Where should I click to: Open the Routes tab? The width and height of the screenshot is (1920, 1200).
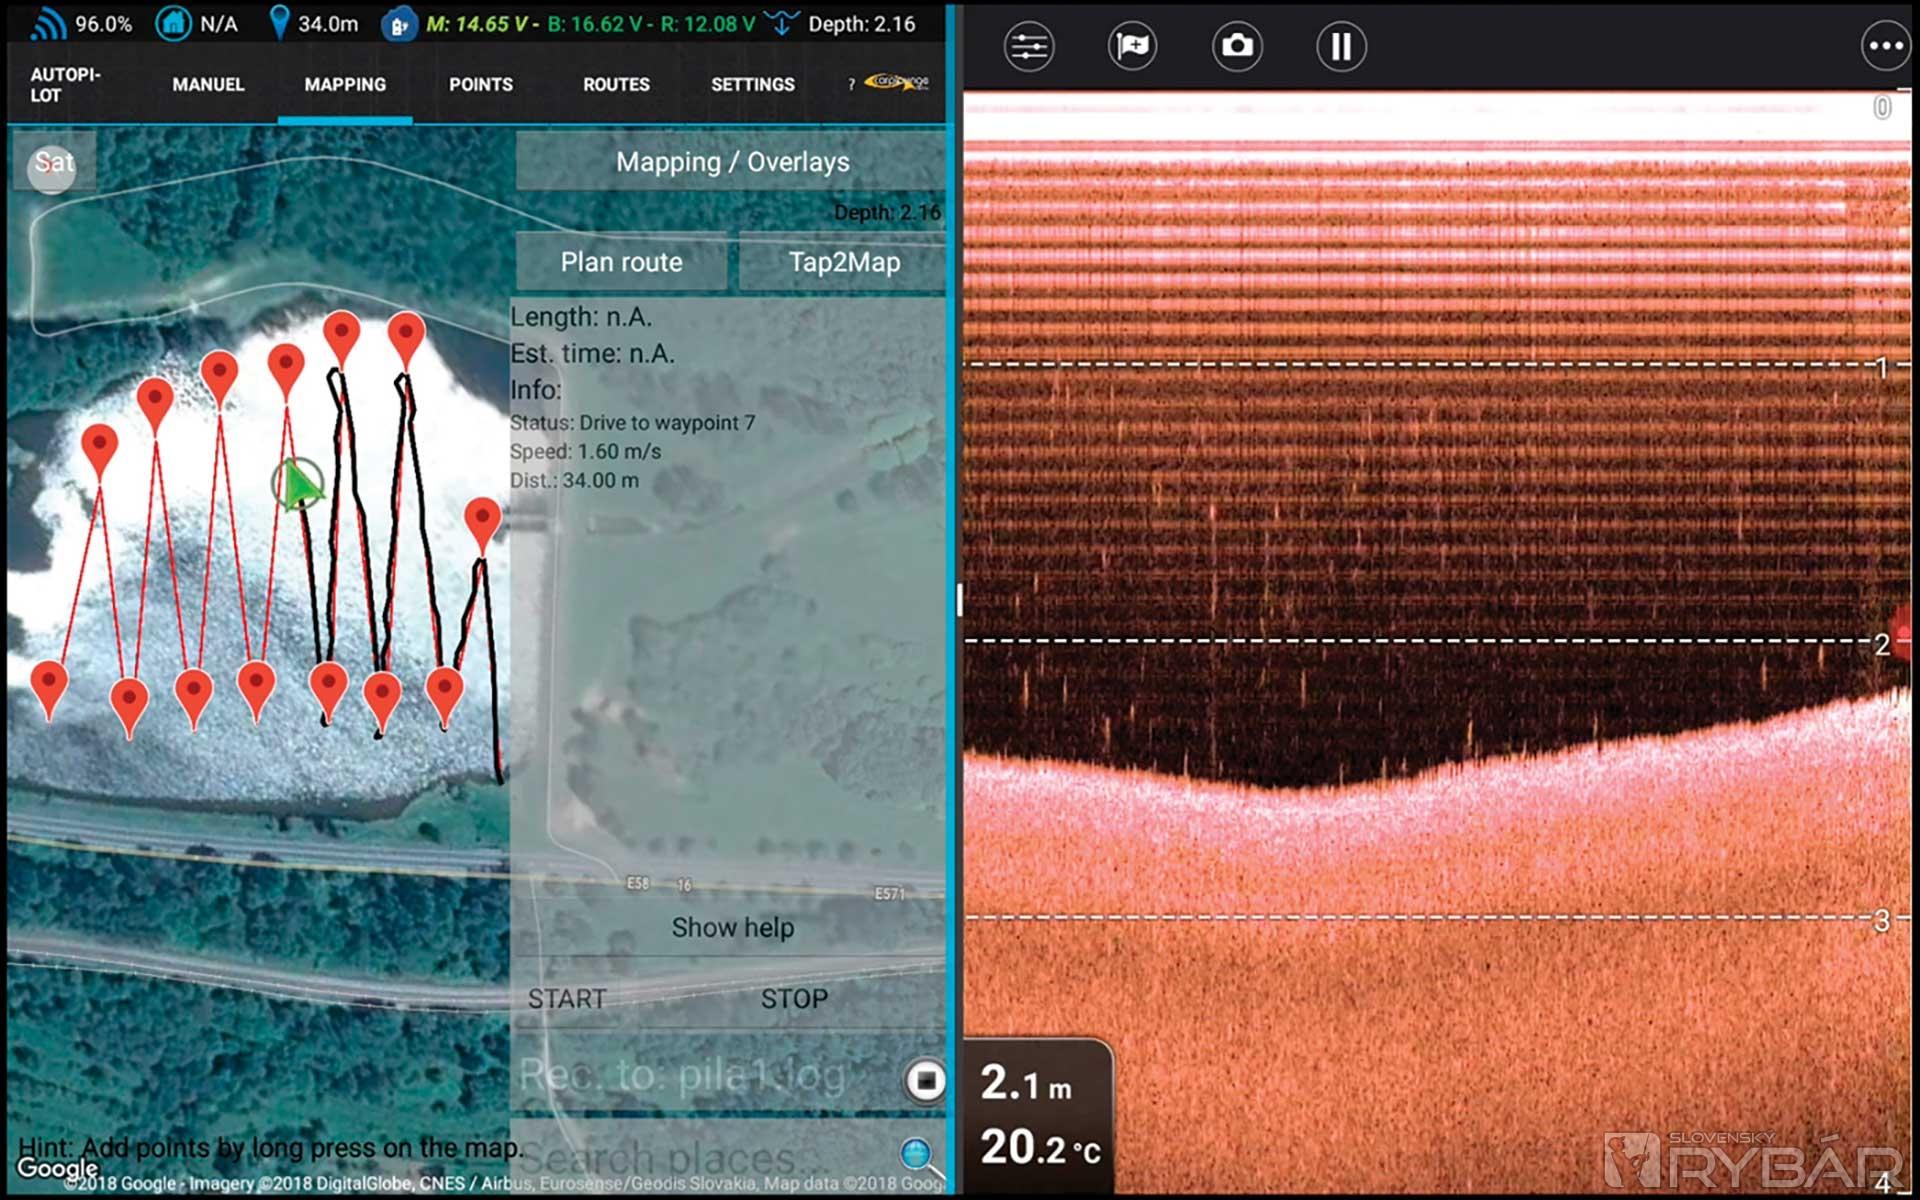(x=616, y=85)
